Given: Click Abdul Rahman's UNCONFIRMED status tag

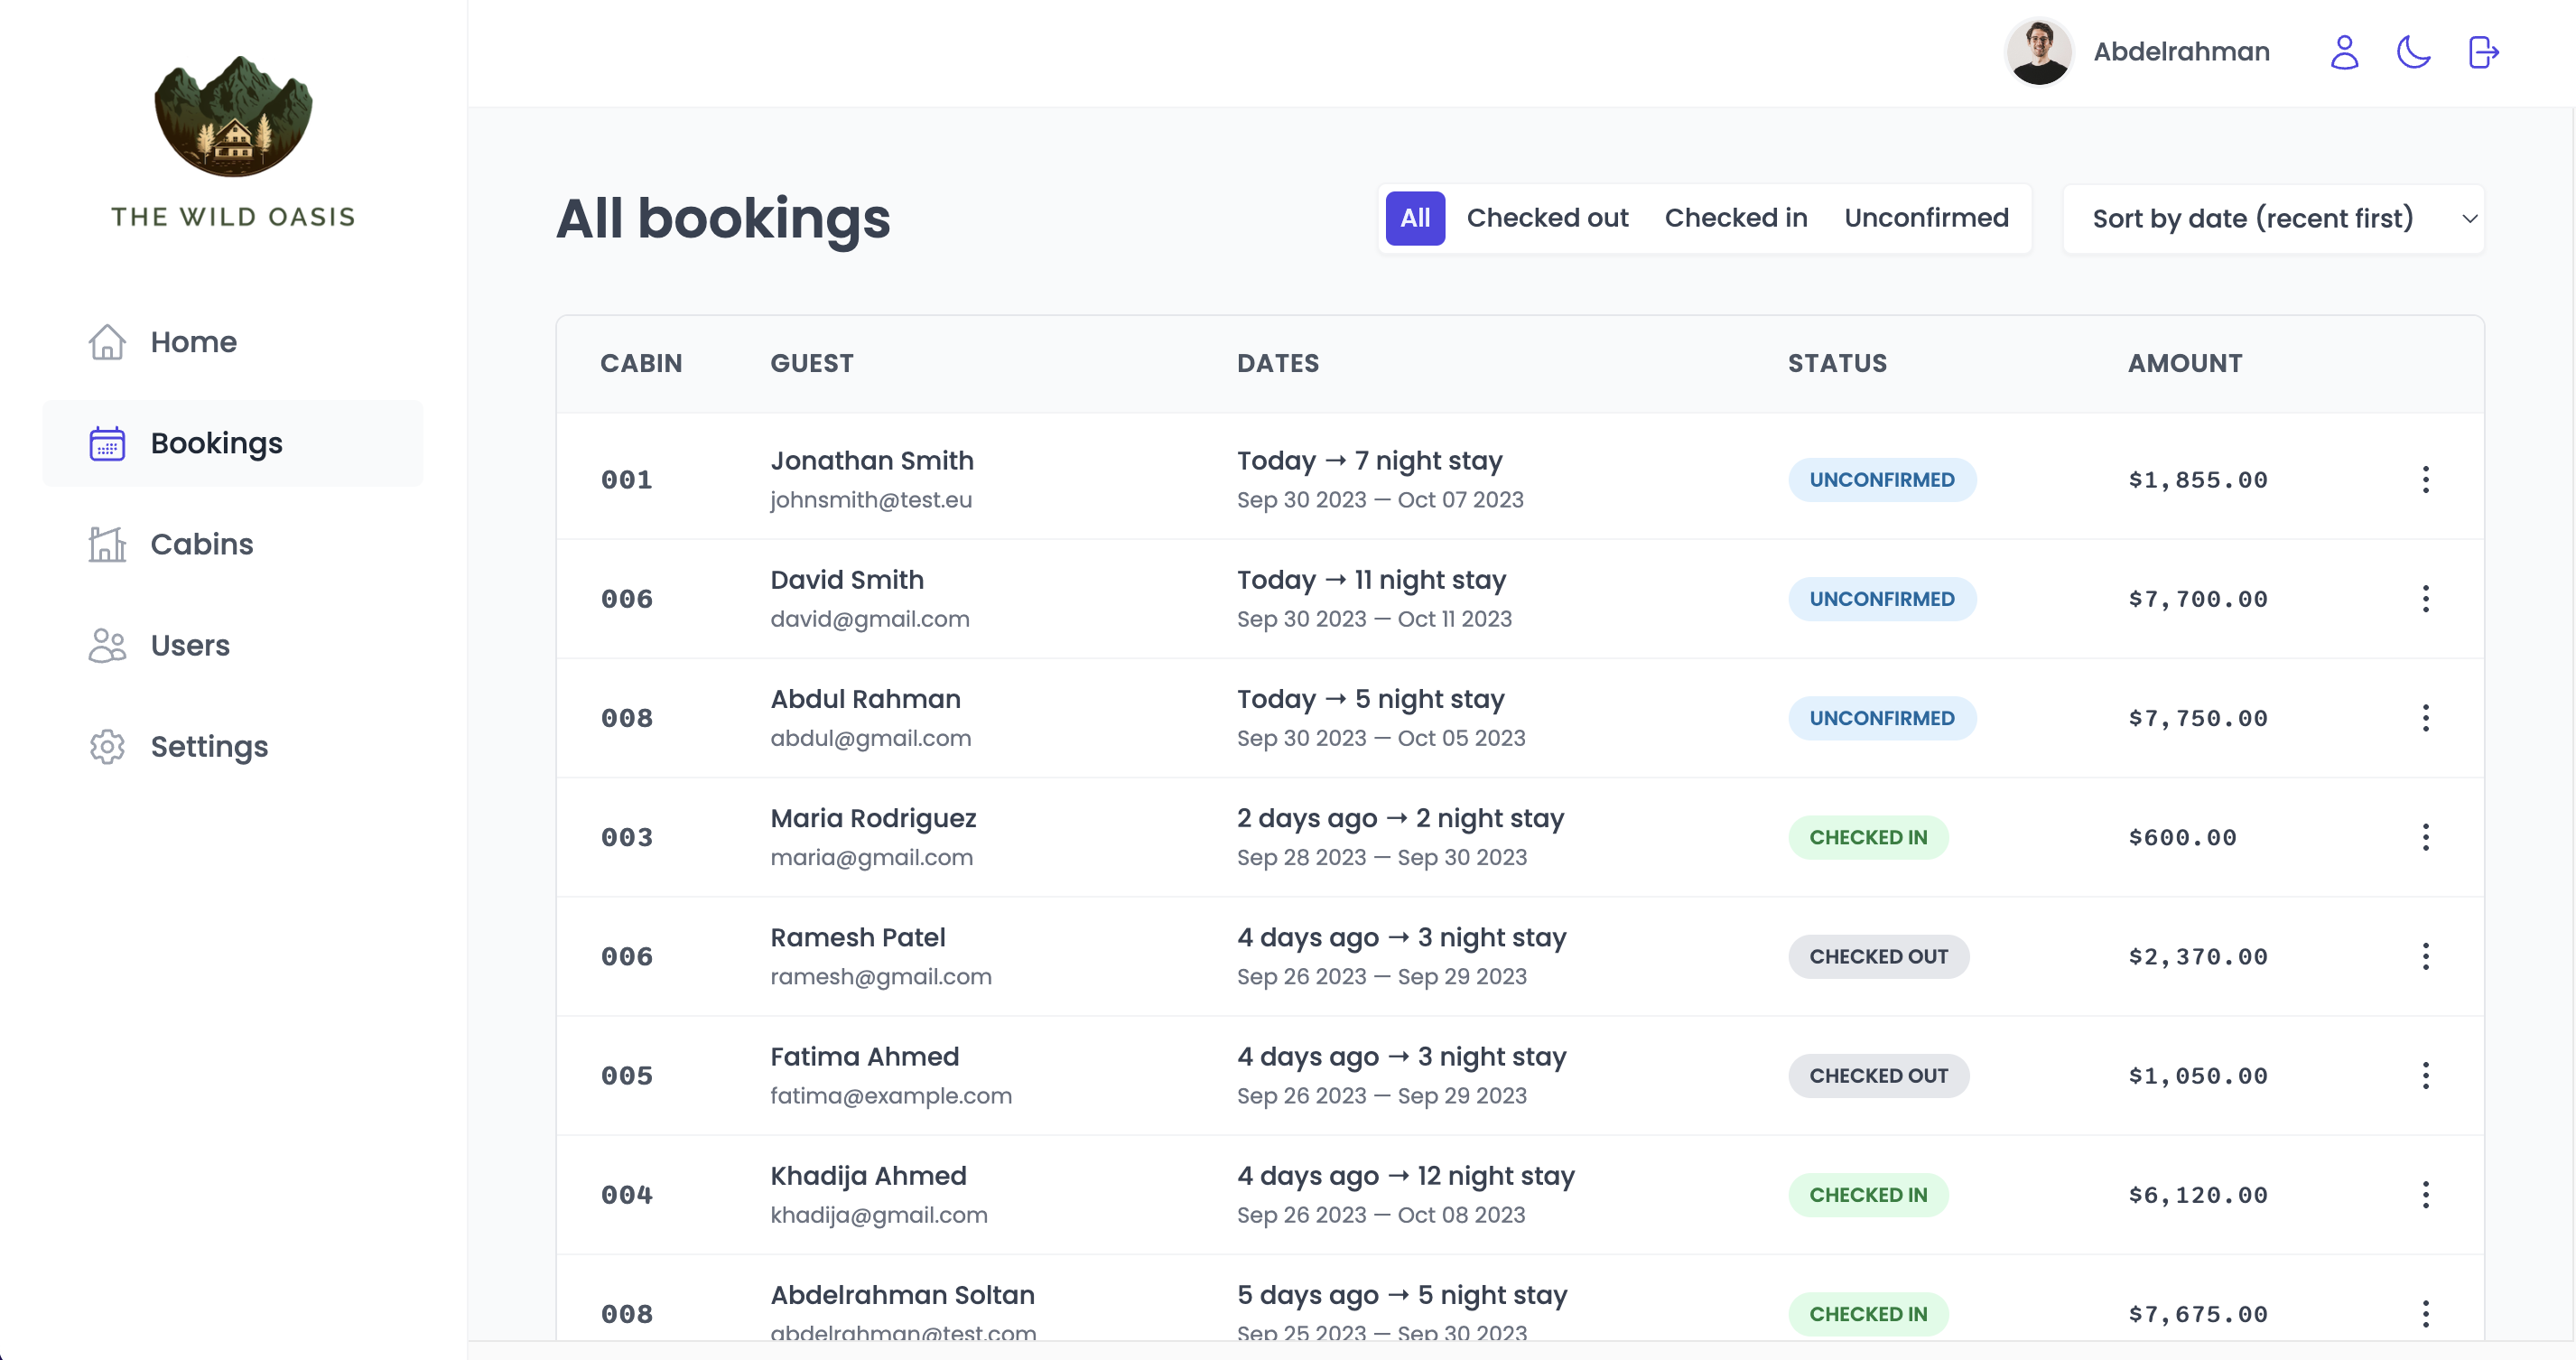Looking at the screenshot, I should (1882, 718).
